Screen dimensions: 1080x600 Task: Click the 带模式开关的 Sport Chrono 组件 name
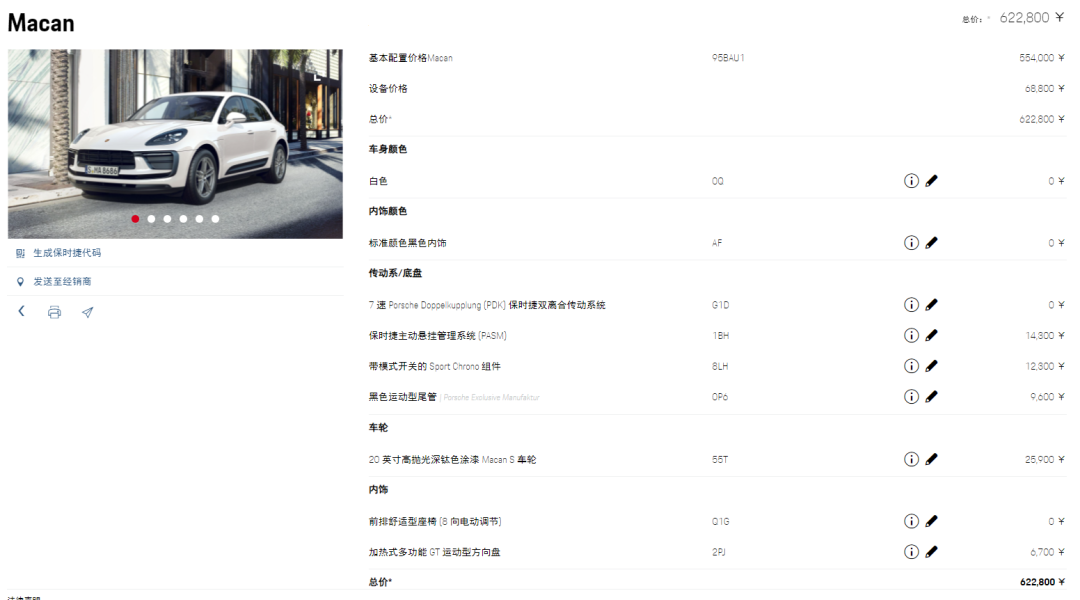pos(435,366)
